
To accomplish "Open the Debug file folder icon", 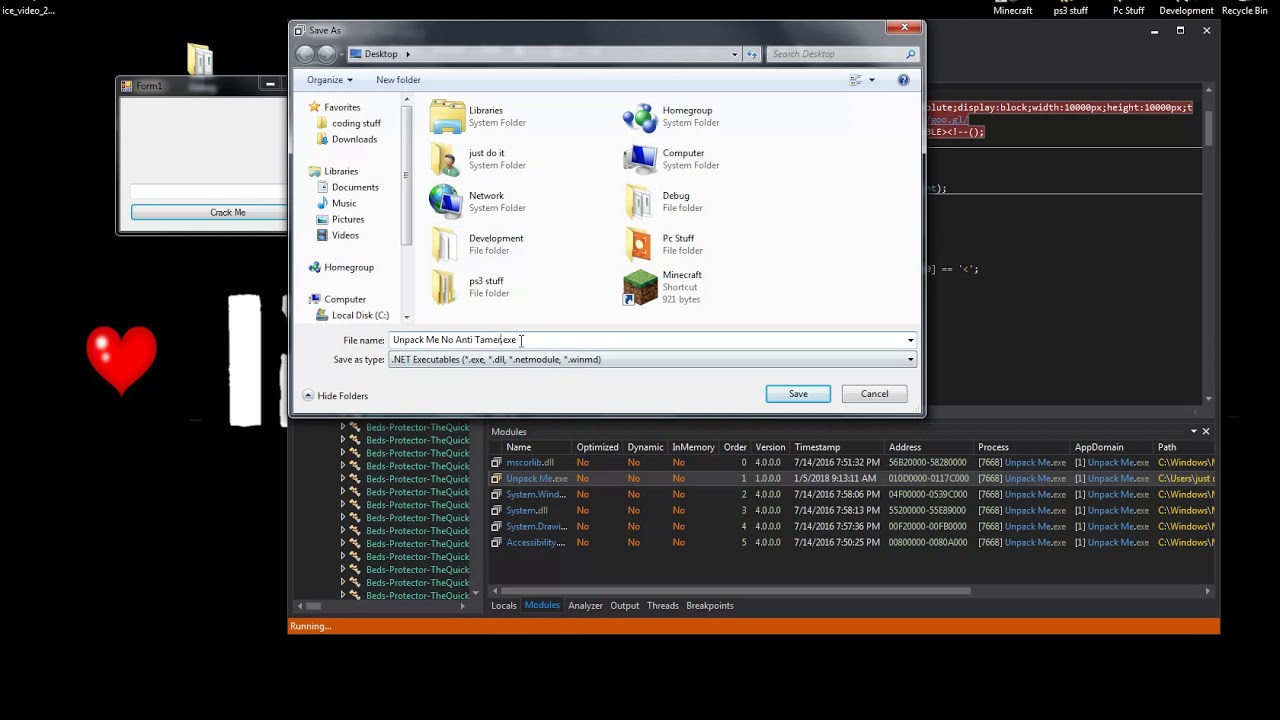I will tap(640, 201).
